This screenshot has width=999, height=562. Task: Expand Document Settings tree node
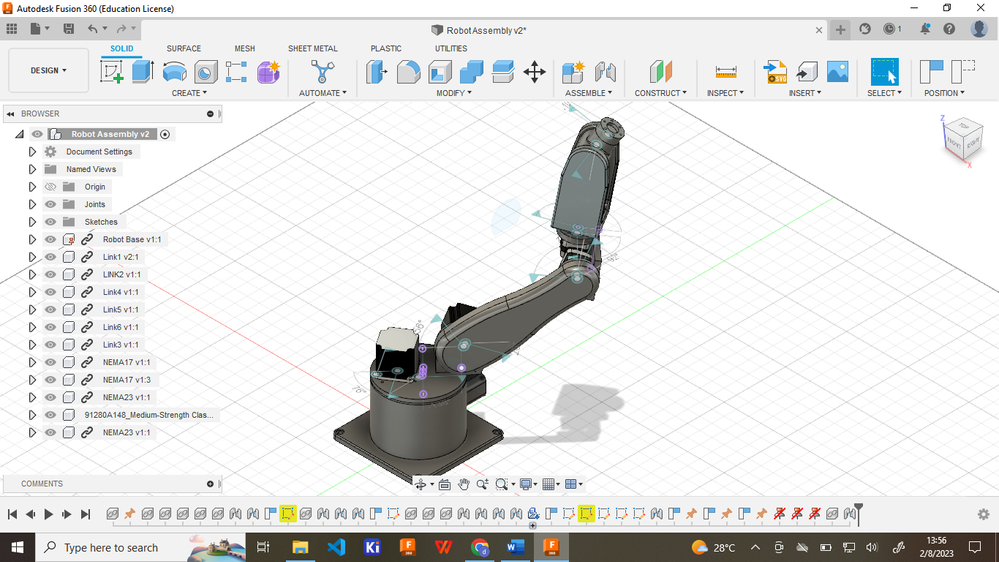tap(32, 152)
